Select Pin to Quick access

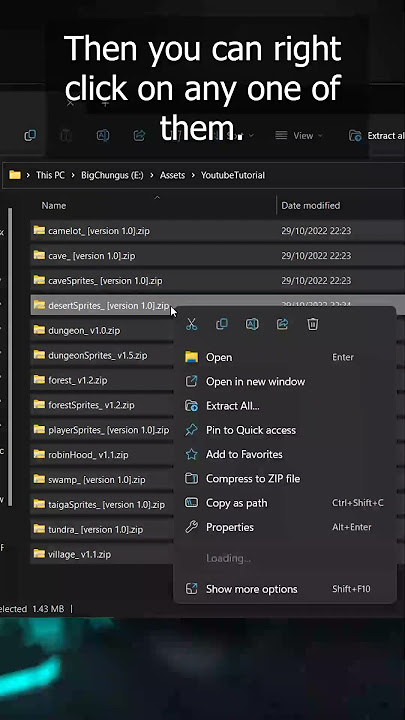click(x=285, y=430)
